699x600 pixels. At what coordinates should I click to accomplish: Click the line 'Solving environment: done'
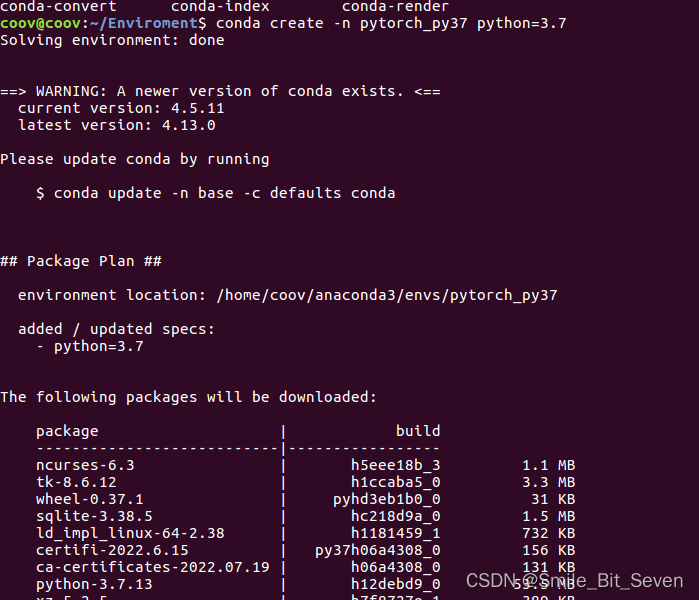112,40
